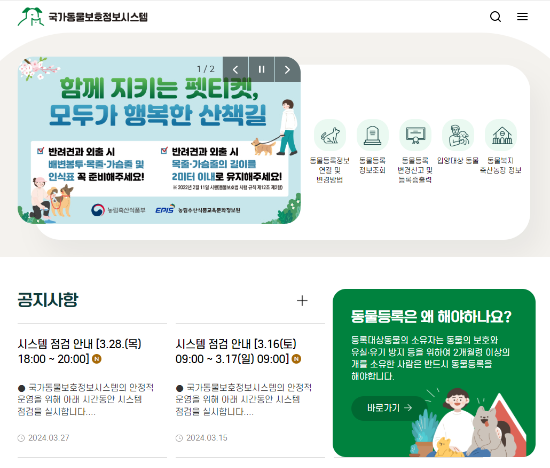Screen dimensions: 550x468
Task: Click the new badge on 3.28 notice
Action: pyautogui.click(x=96, y=359)
